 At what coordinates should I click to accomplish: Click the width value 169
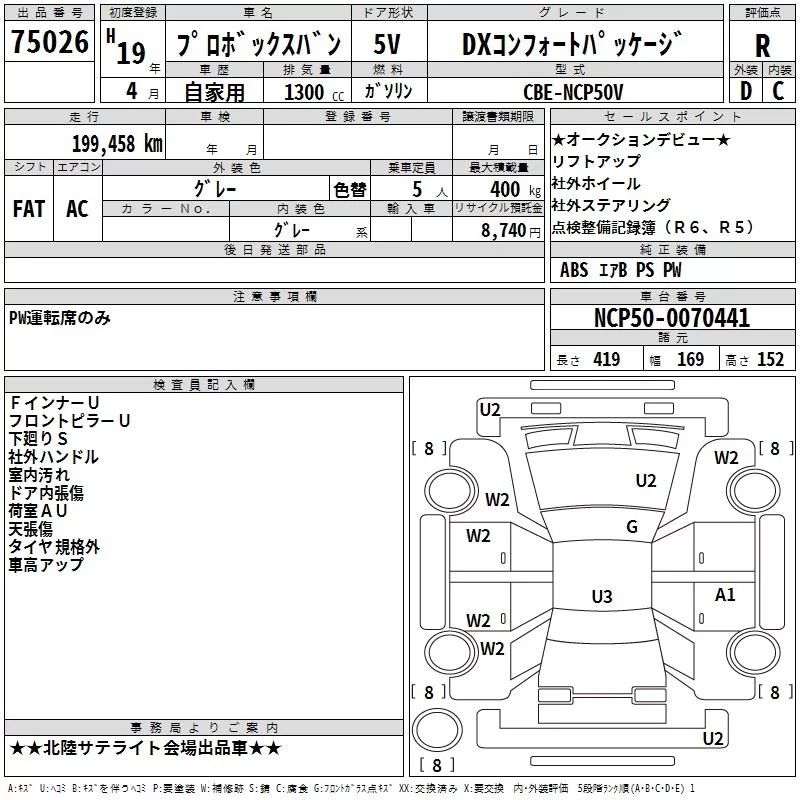click(690, 360)
